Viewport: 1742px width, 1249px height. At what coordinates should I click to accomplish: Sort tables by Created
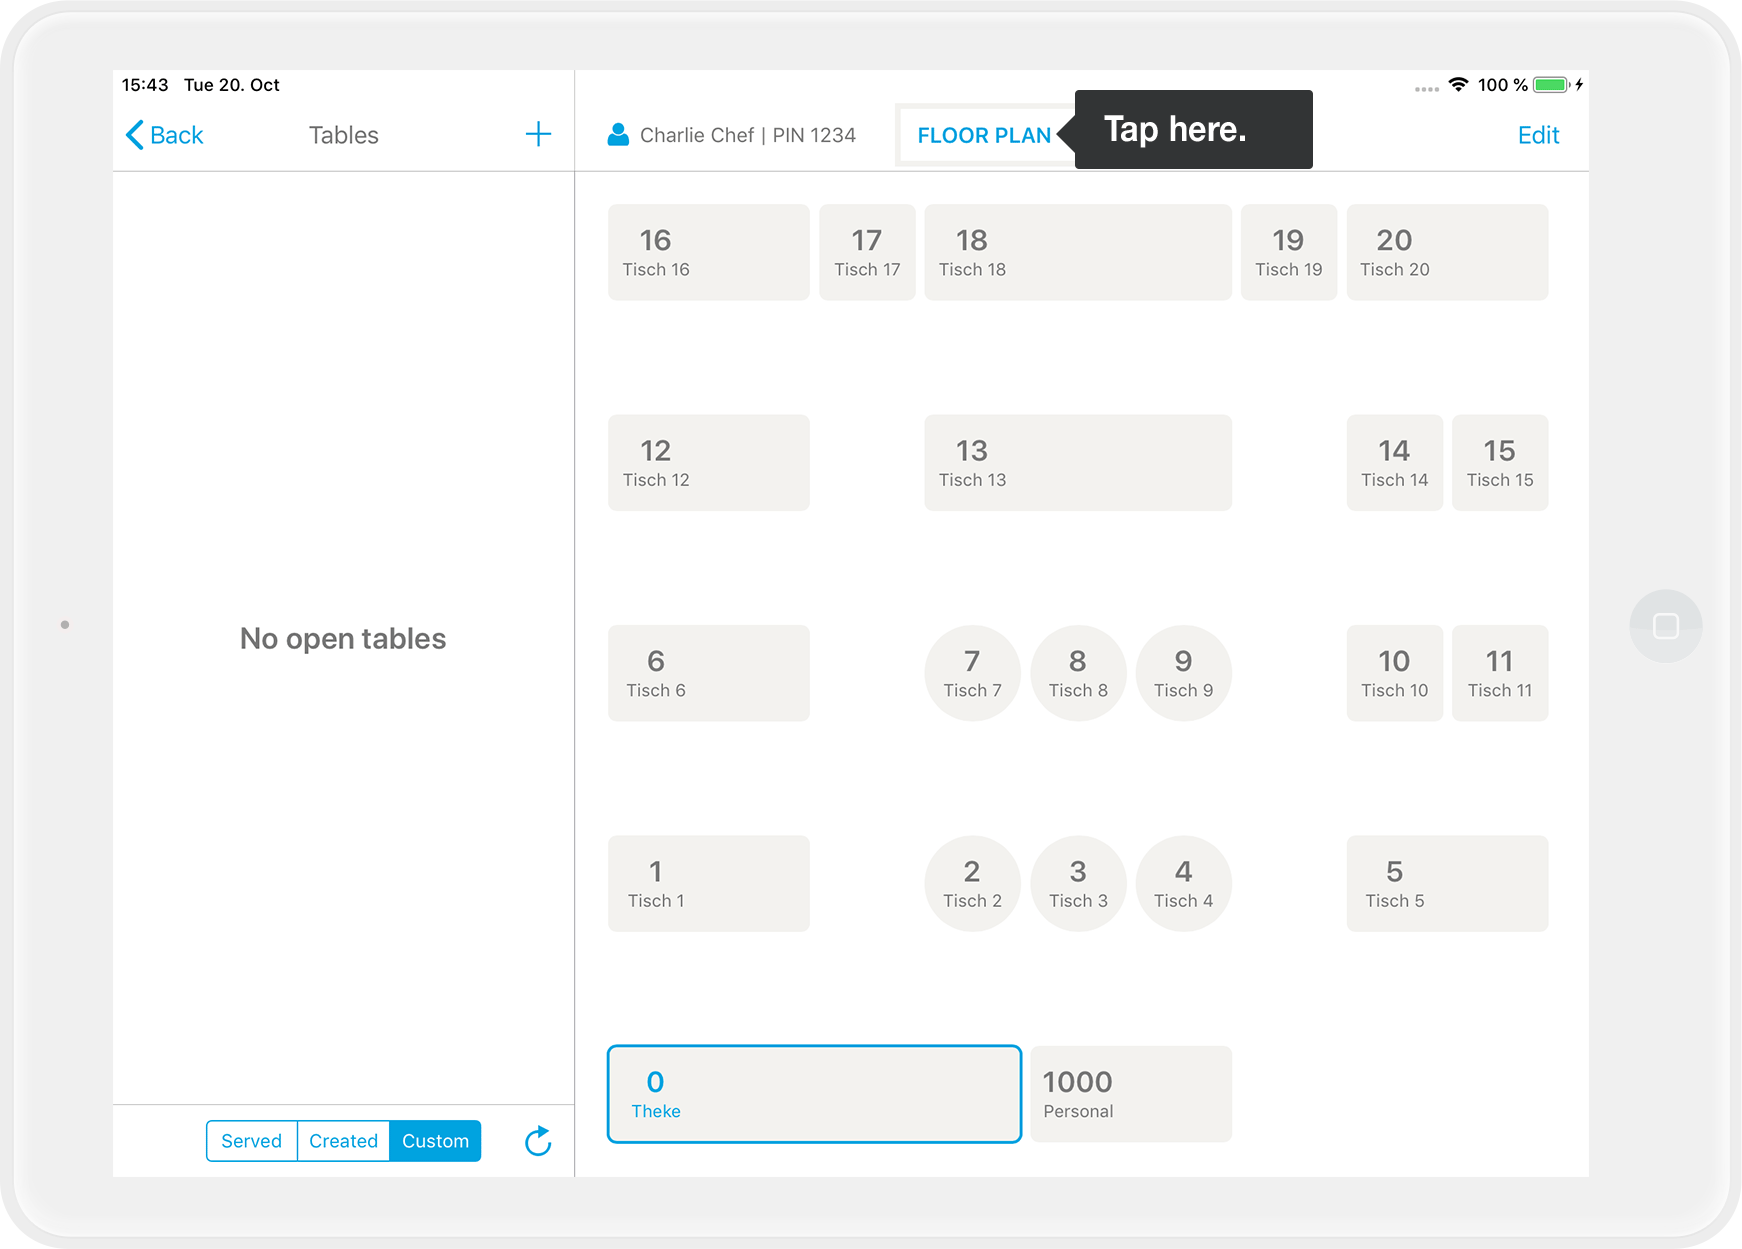click(343, 1141)
